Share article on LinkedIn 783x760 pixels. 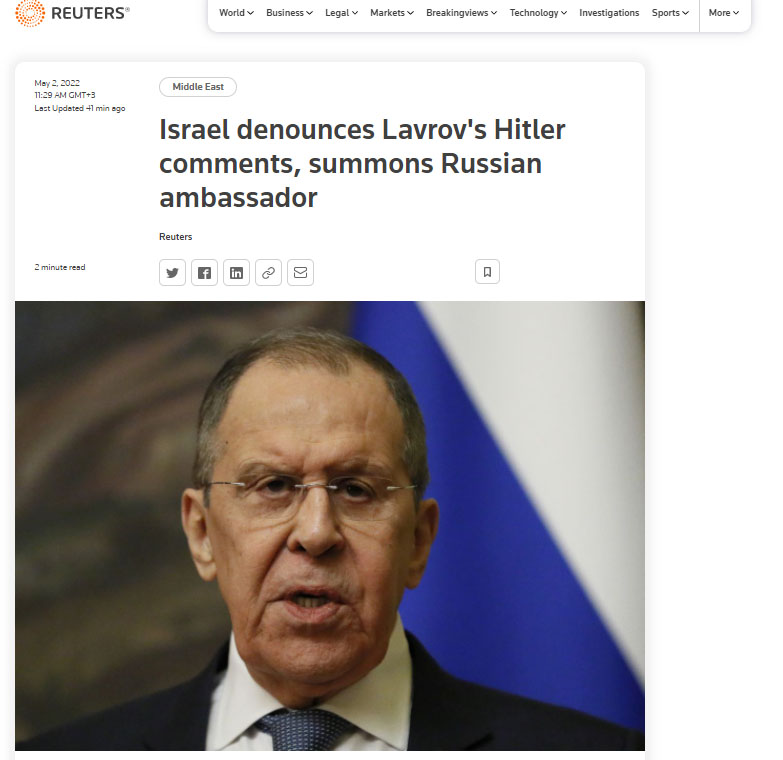pos(236,273)
